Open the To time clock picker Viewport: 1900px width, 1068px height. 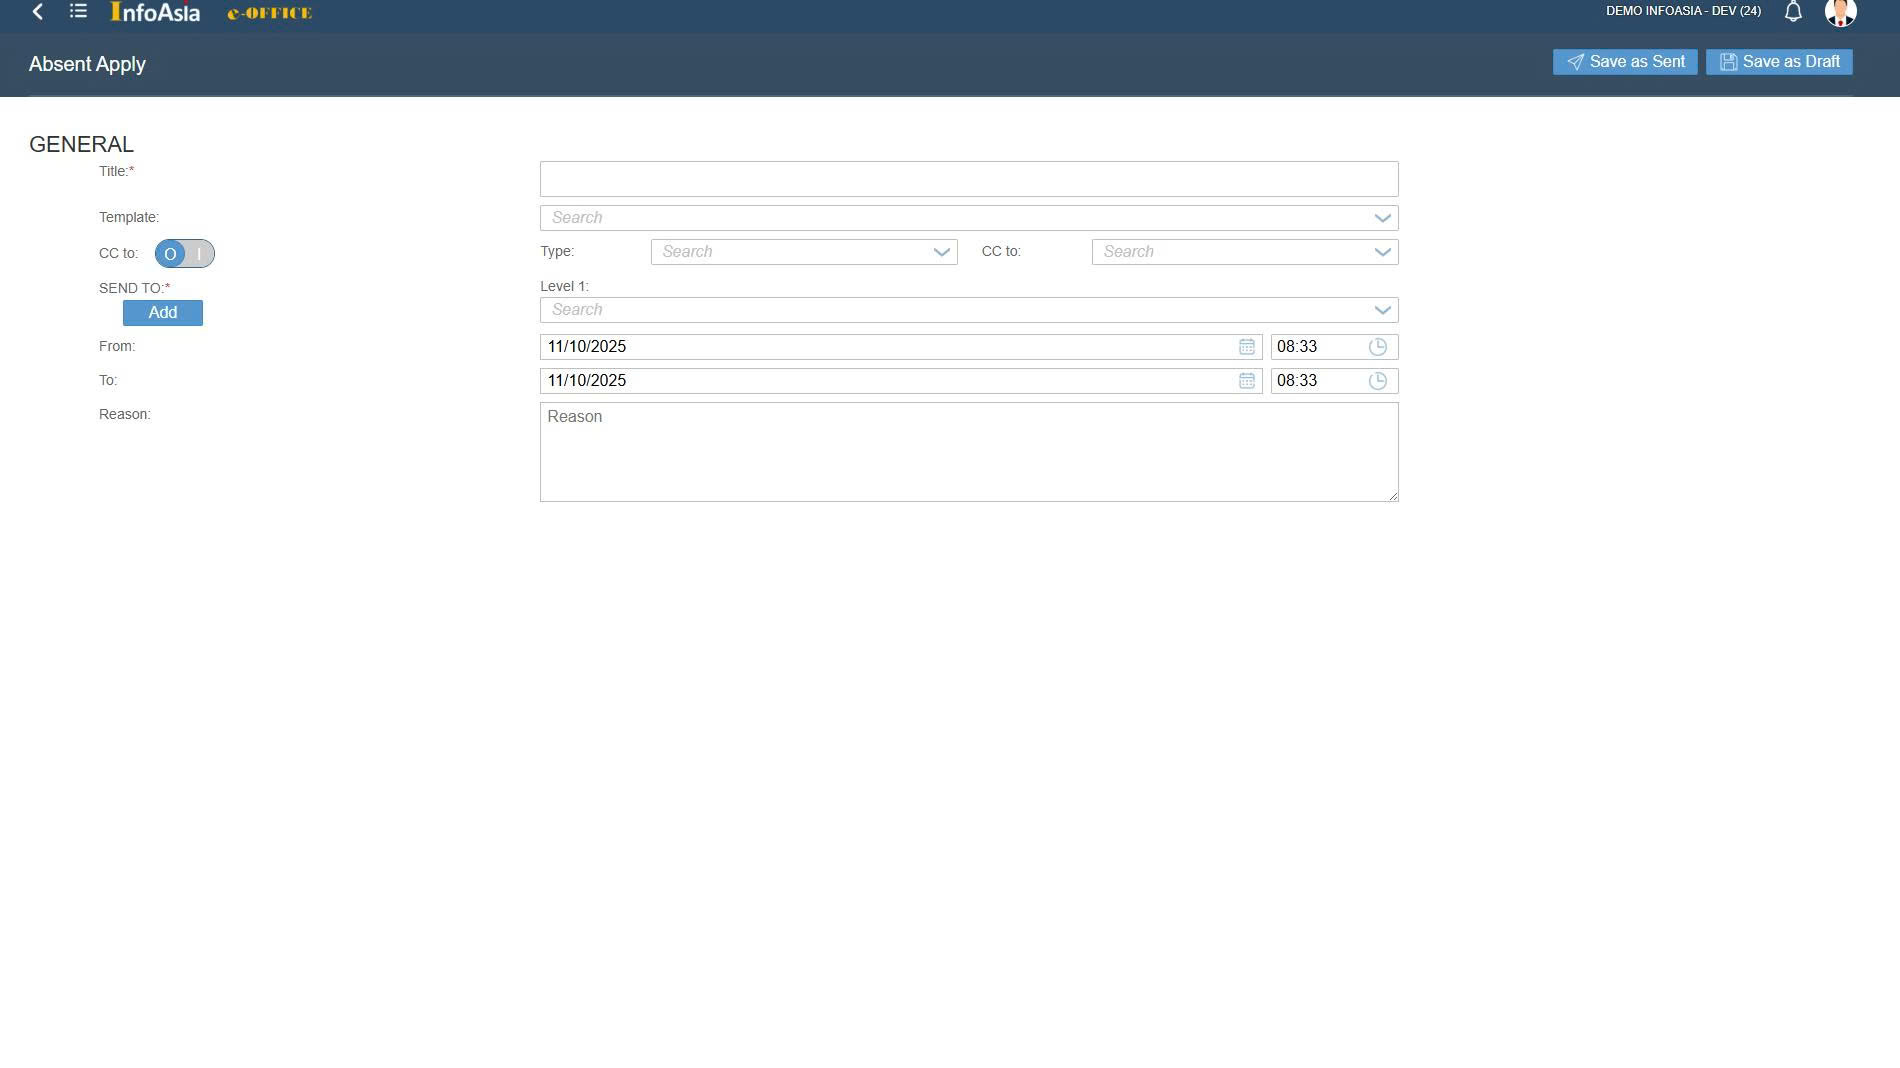[x=1377, y=381]
